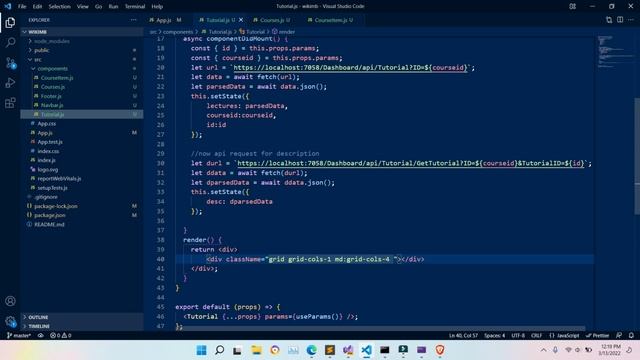The height and width of the screenshot is (360, 640).
Task: Click the feedback icon in status bar
Action: coord(619,335)
